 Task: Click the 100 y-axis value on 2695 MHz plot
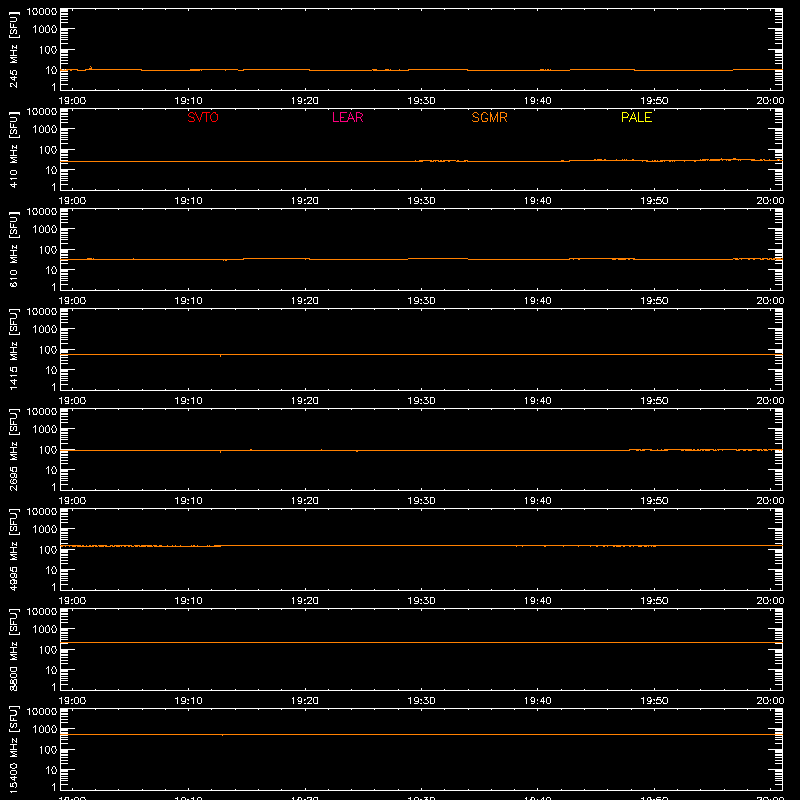click(48, 450)
